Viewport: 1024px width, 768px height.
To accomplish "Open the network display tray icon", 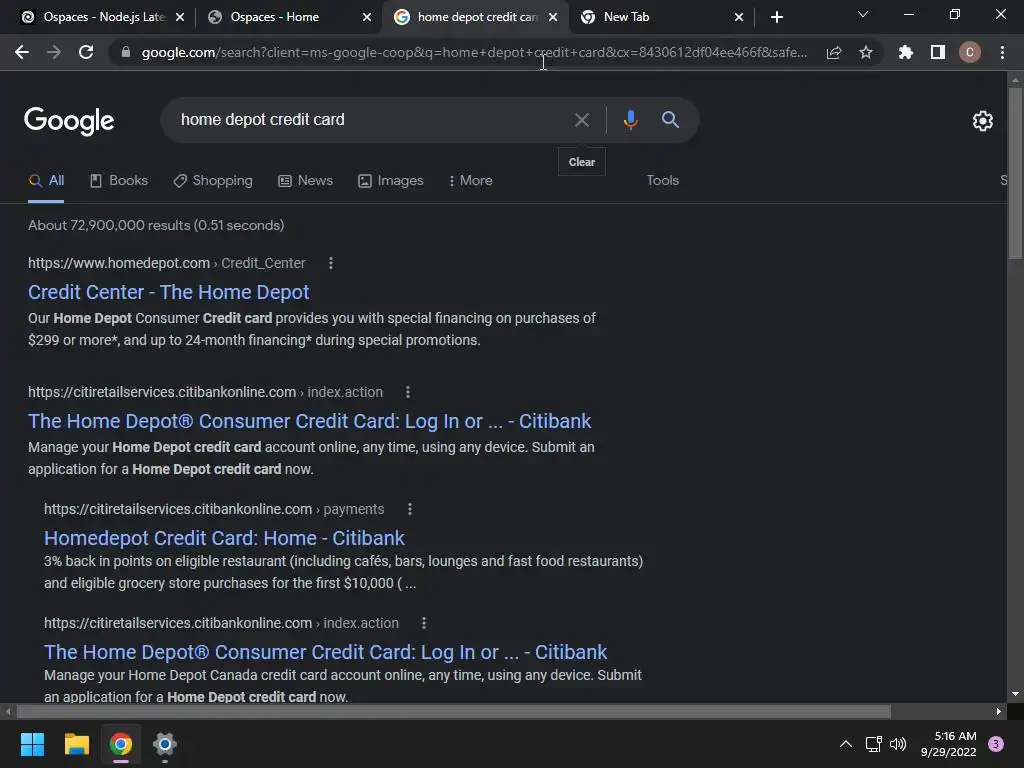I will 873,744.
